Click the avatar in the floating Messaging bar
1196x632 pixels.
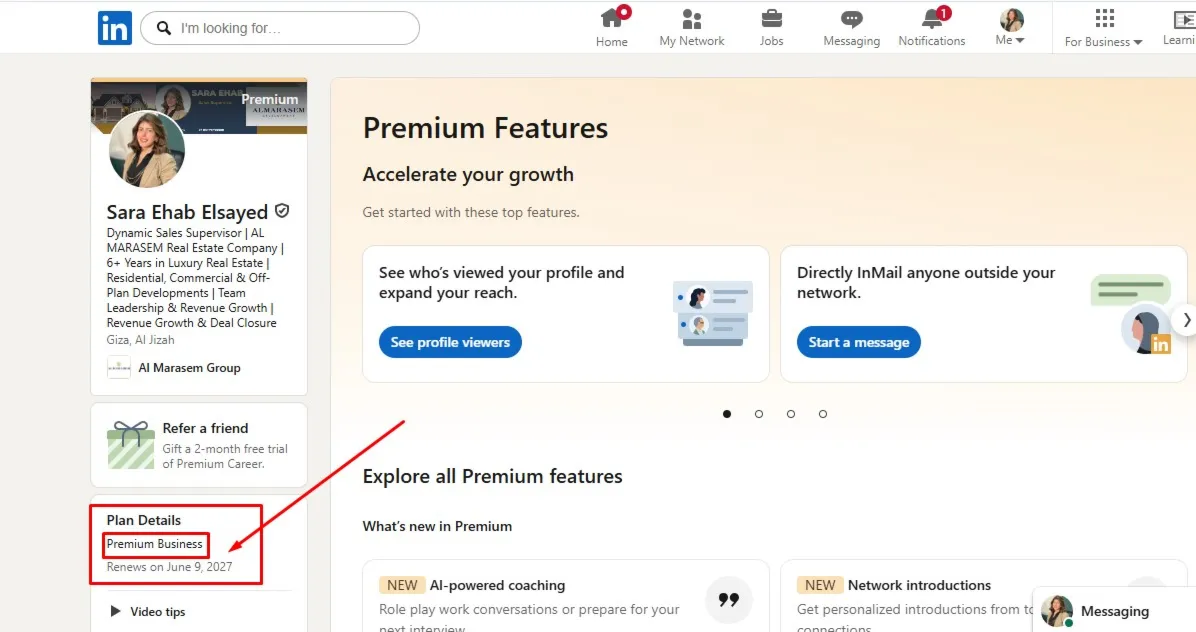(x=1057, y=611)
